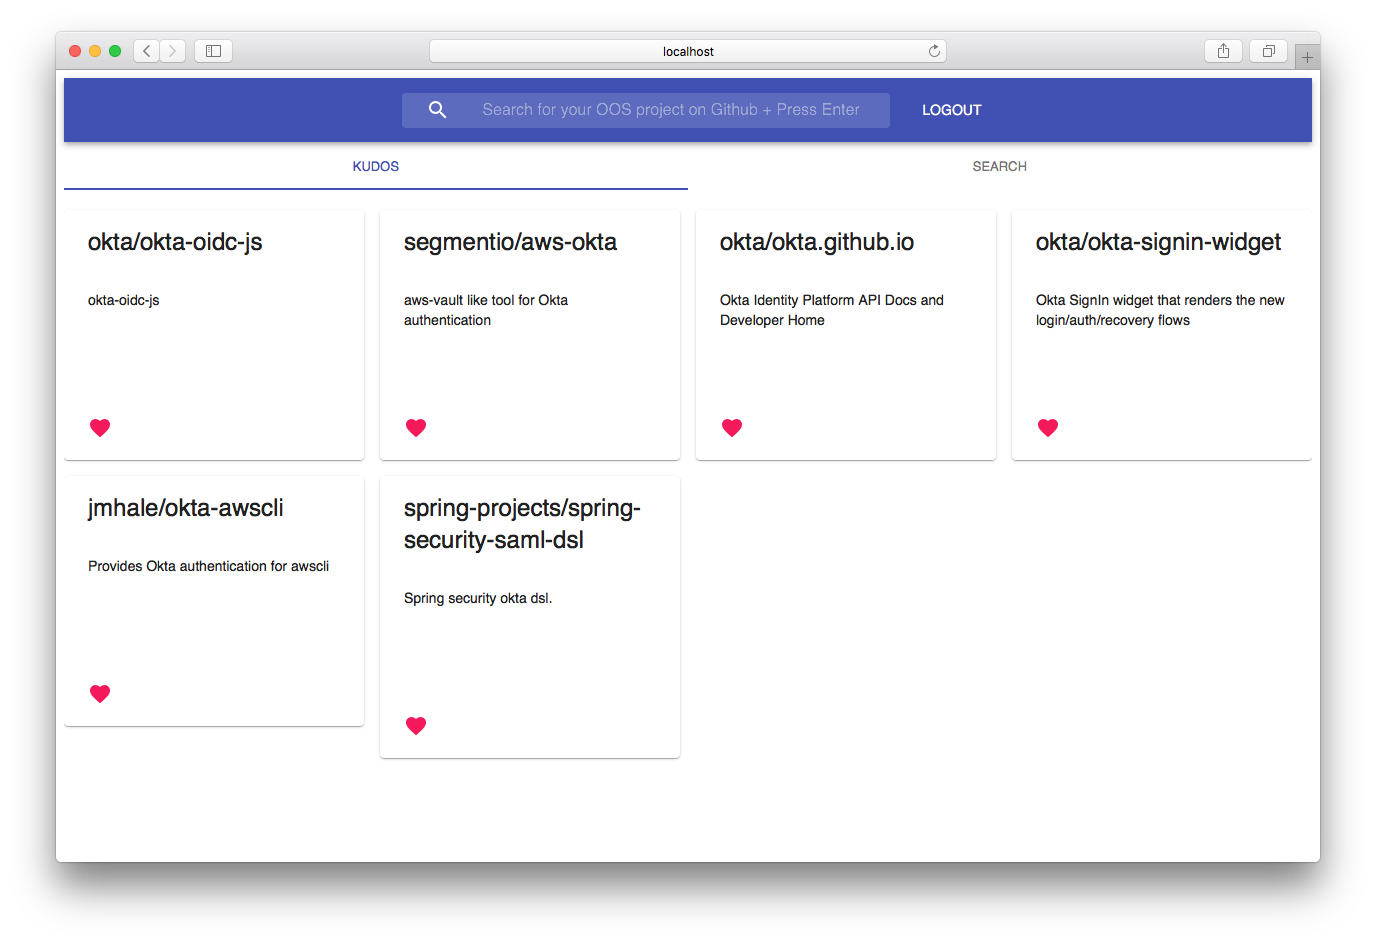
Task: Go forward with browser forward arrow
Action: point(172,51)
